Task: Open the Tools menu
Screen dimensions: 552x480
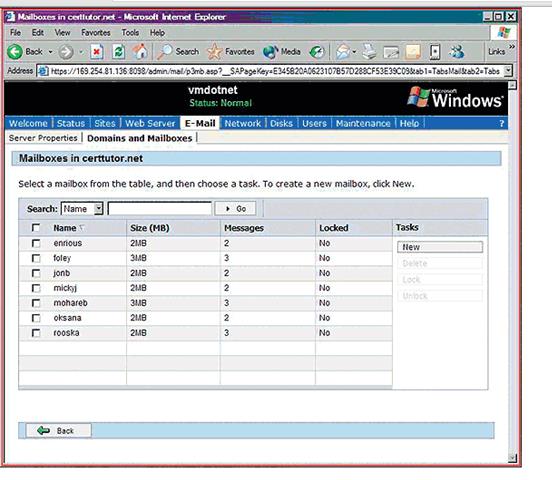Action: (x=130, y=33)
